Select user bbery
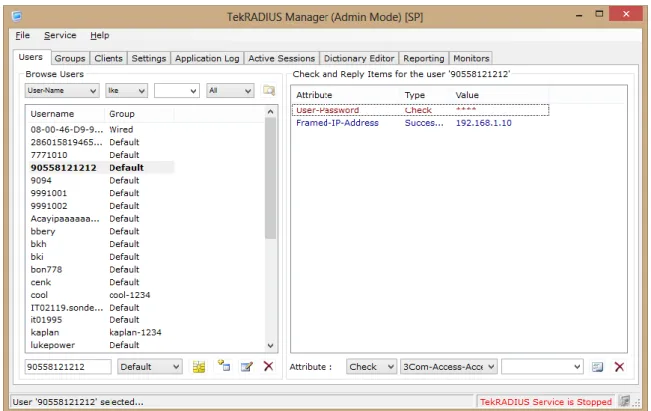651x411 pixels. [100, 231]
